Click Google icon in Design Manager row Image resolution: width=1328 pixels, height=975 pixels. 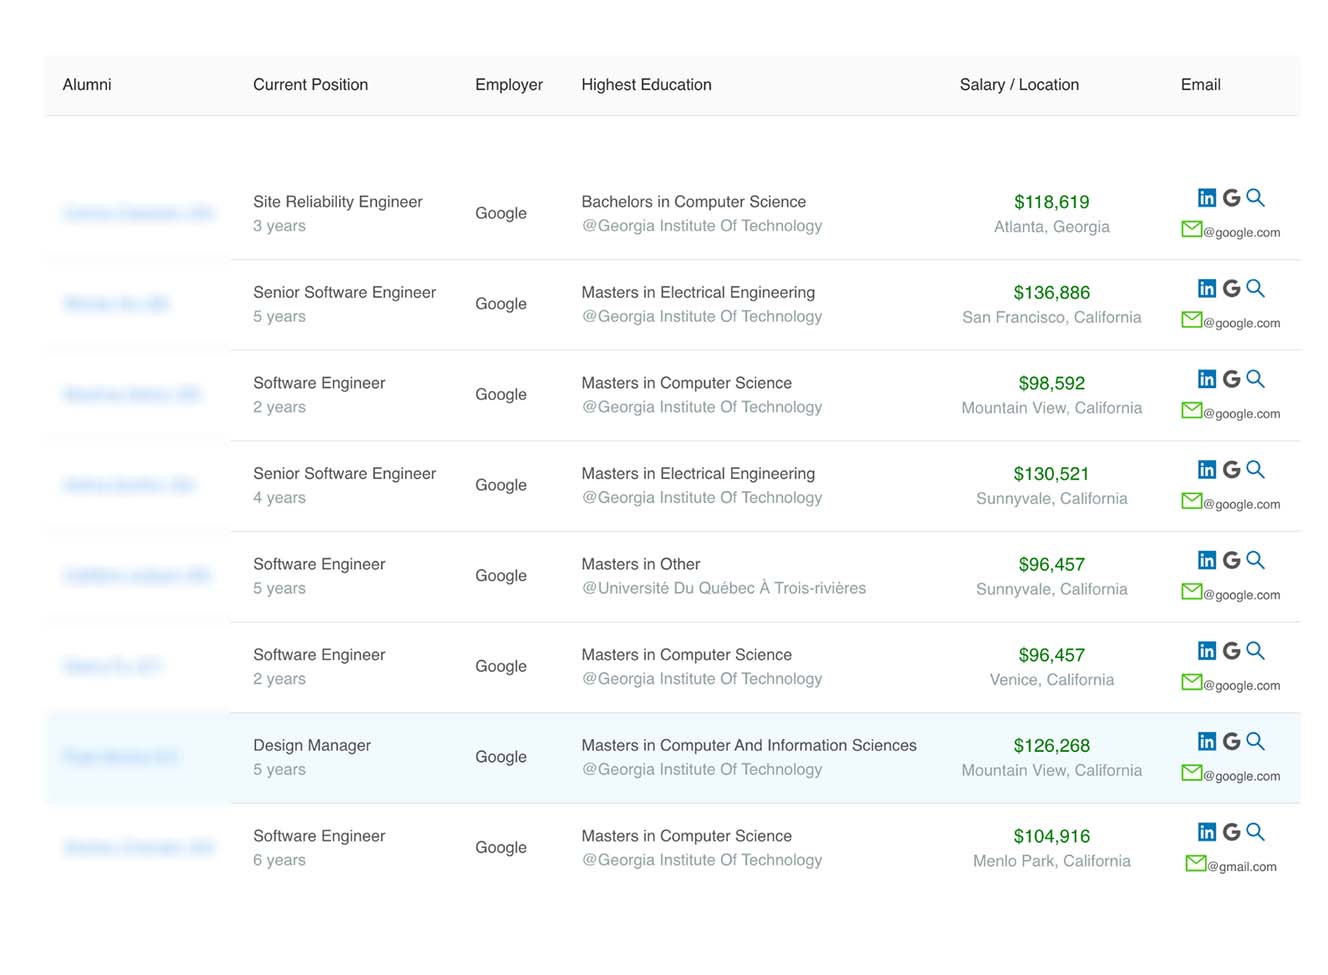coord(1231,742)
